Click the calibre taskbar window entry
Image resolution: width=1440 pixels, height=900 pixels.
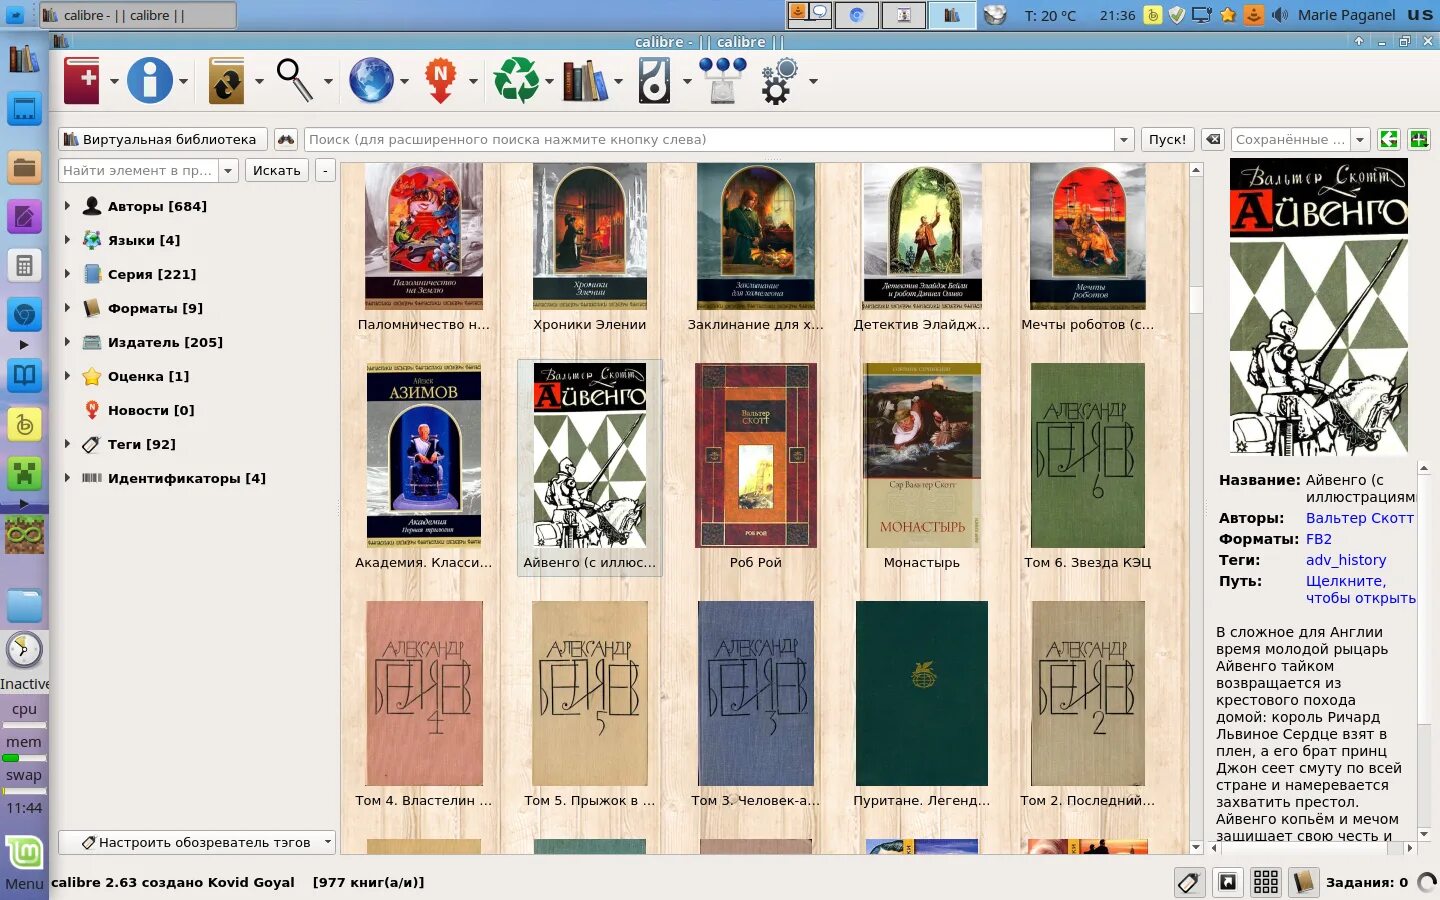[x=138, y=15]
